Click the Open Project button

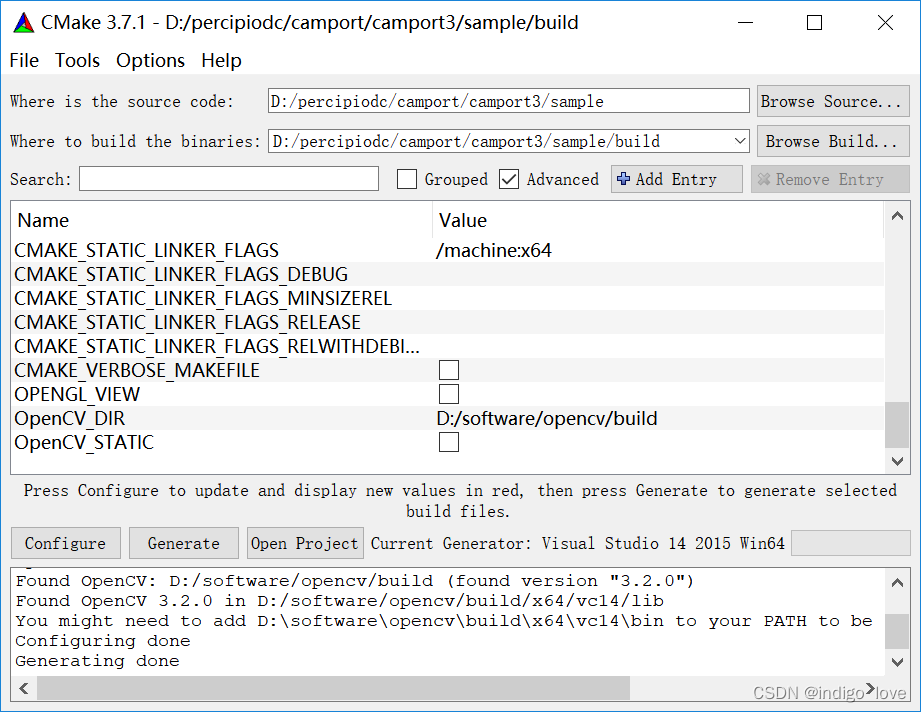tap(305, 543)
